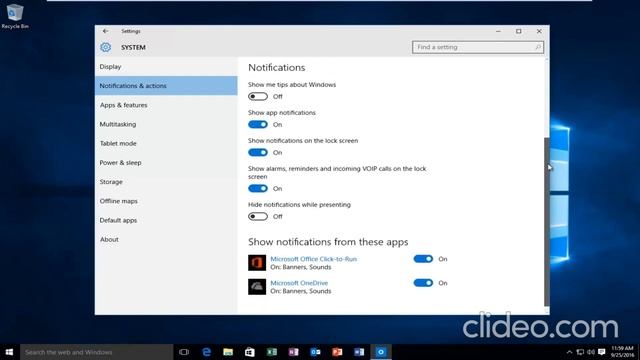Open Default apps settings
Image resolution: width=640 pixels, height=360 pixels.
pos(166,220)
